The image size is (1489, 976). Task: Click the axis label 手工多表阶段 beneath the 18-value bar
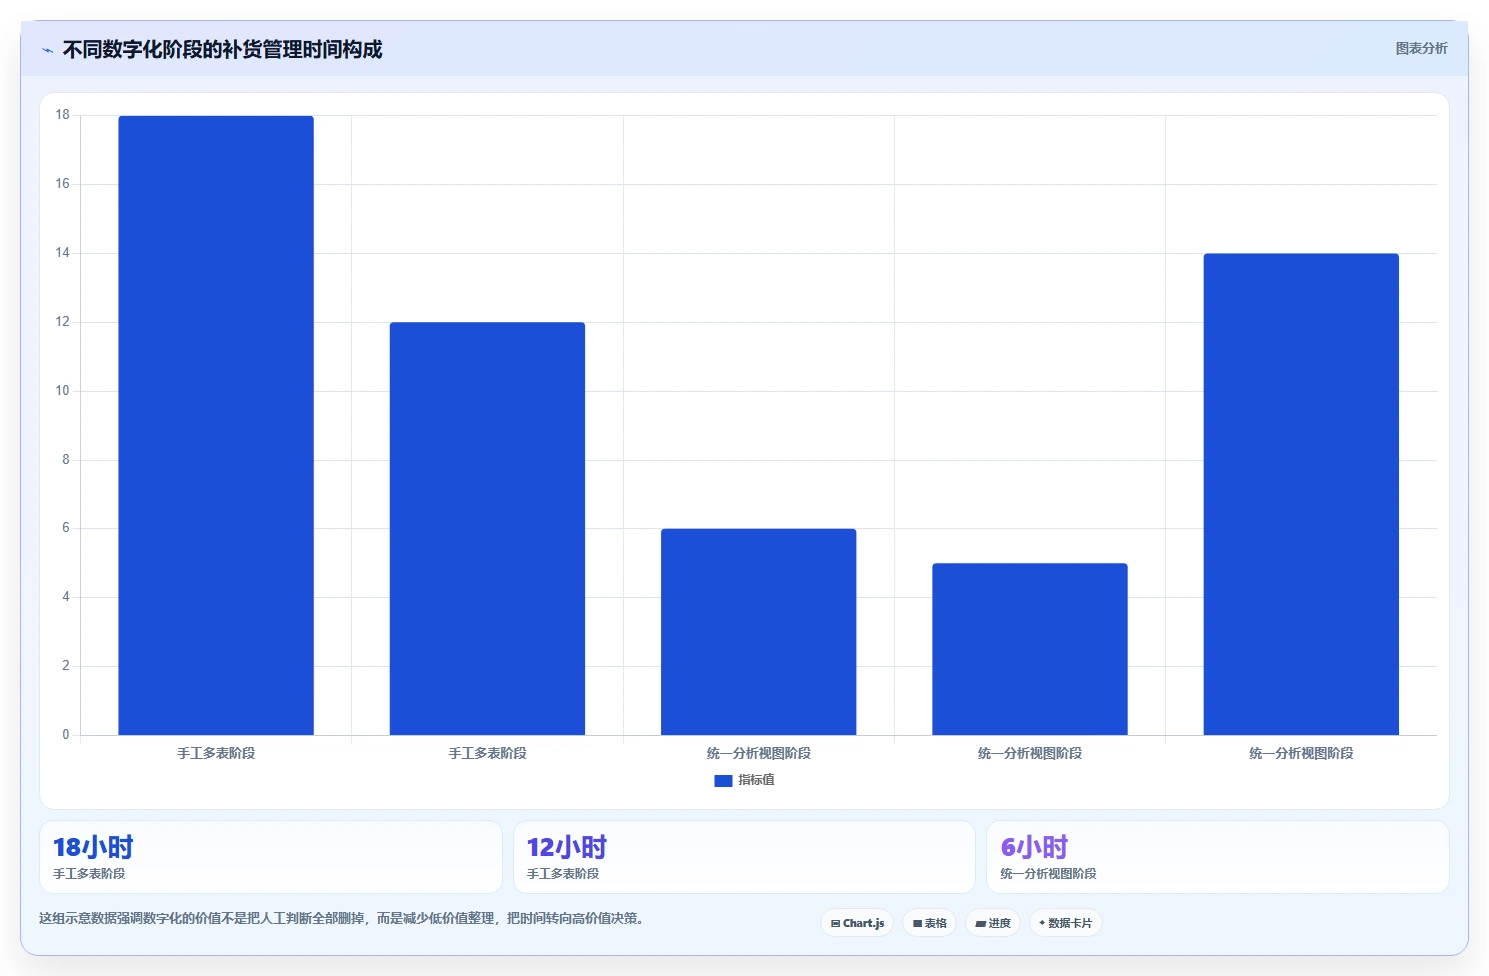click(216, 753)
